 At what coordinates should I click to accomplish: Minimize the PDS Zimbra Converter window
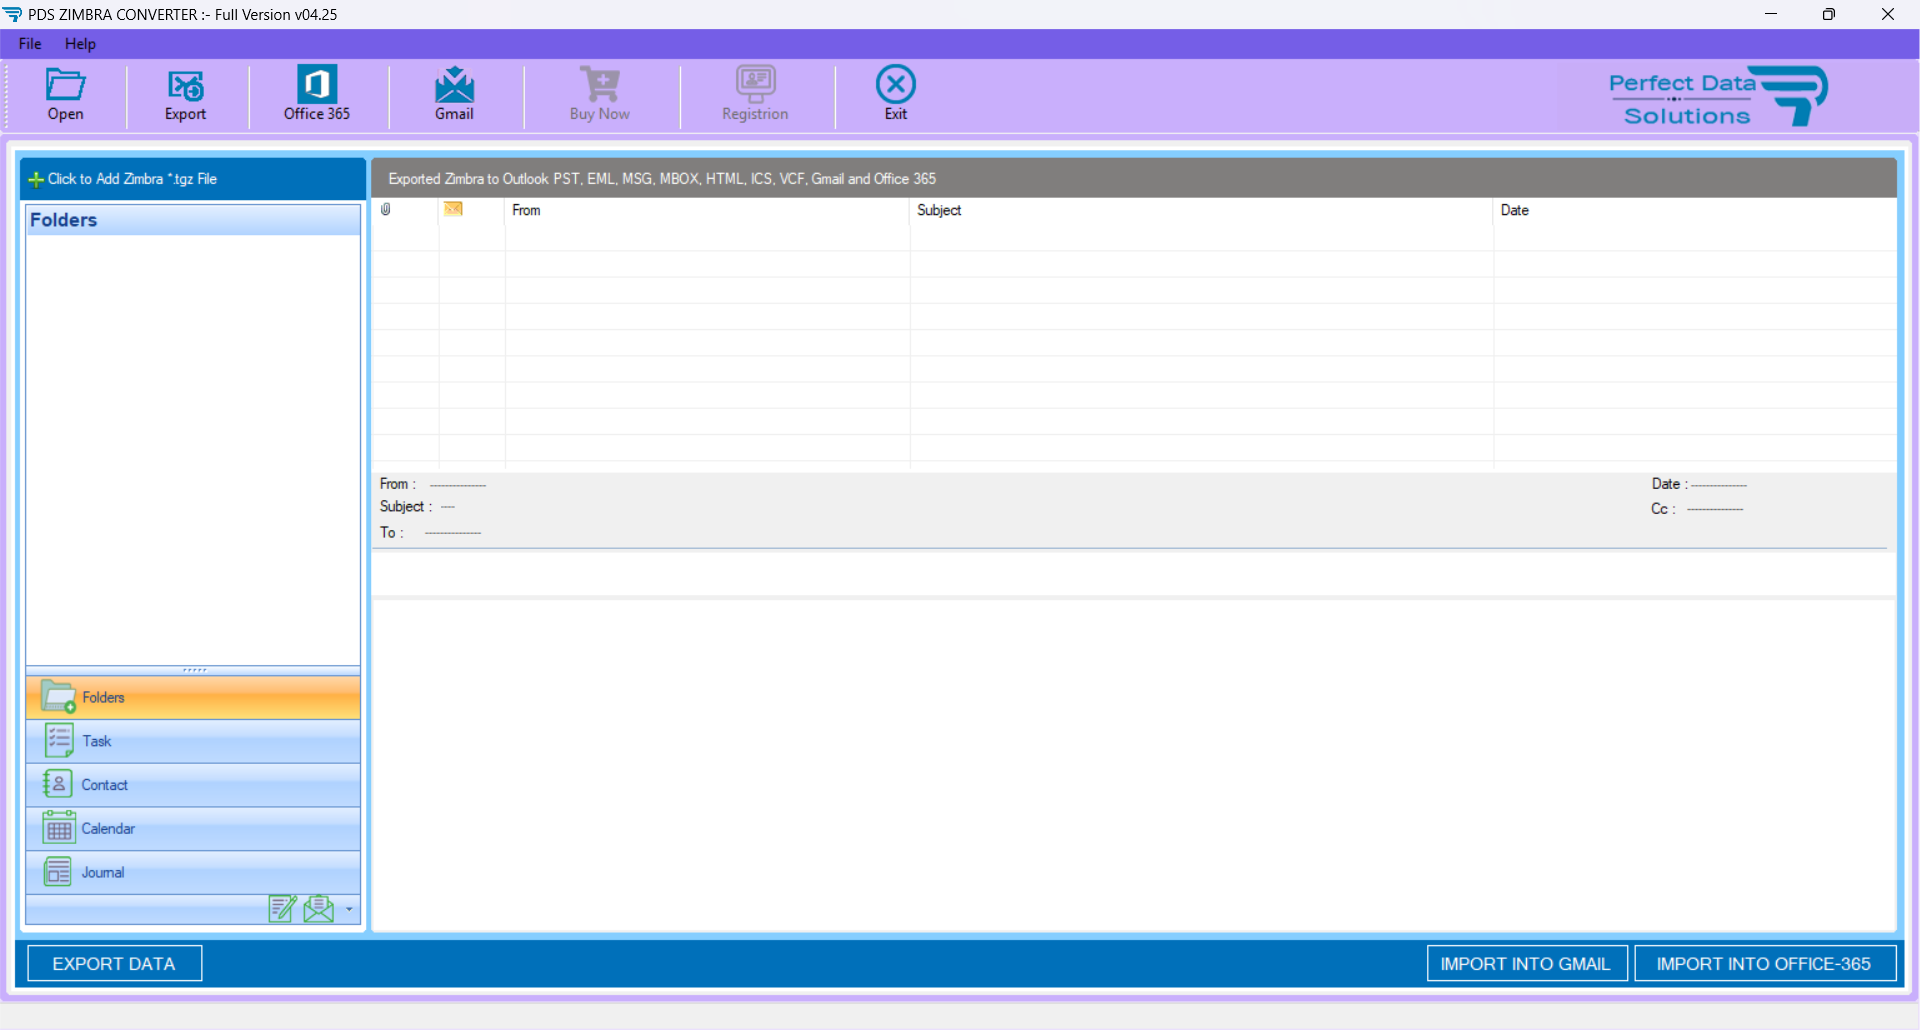(x=1771, y=14)
